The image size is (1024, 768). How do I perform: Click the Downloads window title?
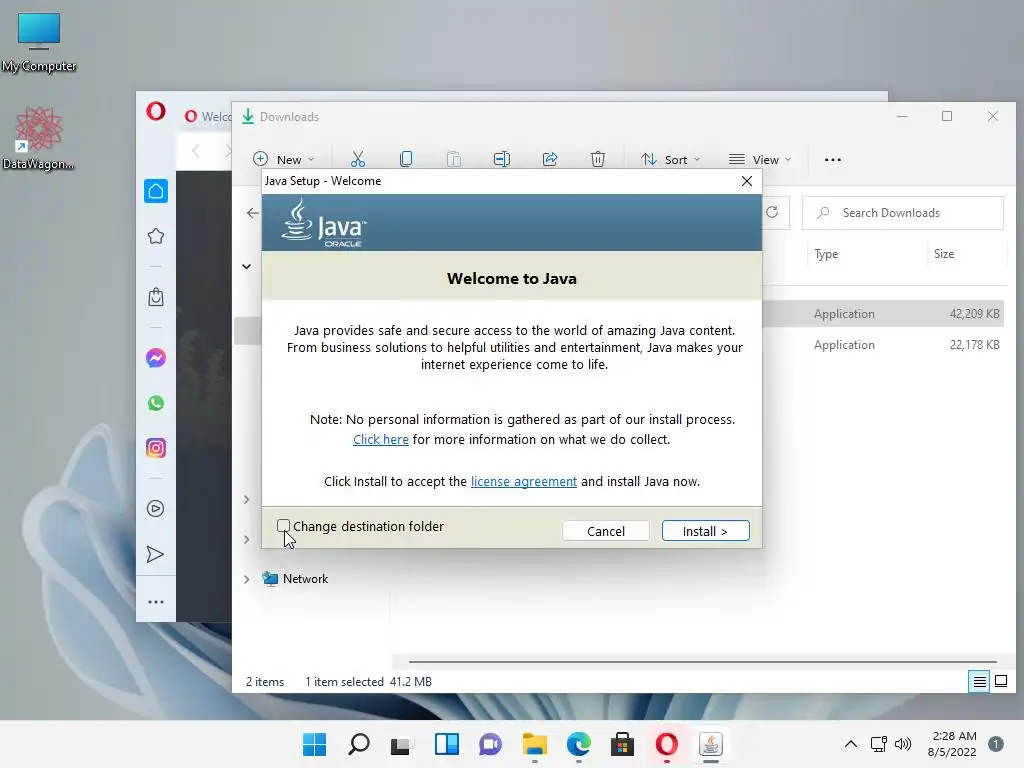pyautogui.click(x=289, y=117)
